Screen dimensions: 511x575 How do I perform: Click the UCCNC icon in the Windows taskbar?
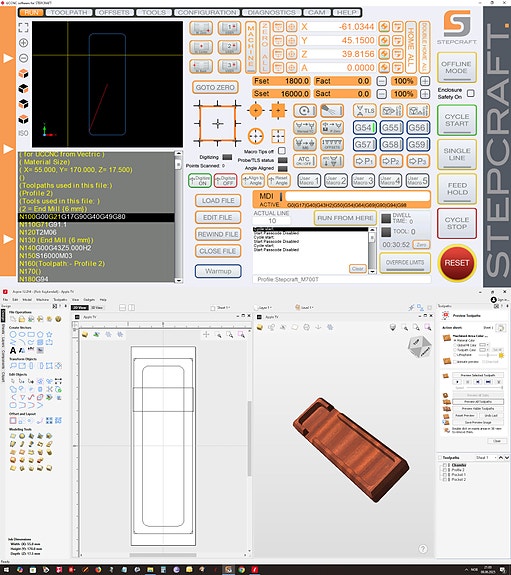coord(228,569)
